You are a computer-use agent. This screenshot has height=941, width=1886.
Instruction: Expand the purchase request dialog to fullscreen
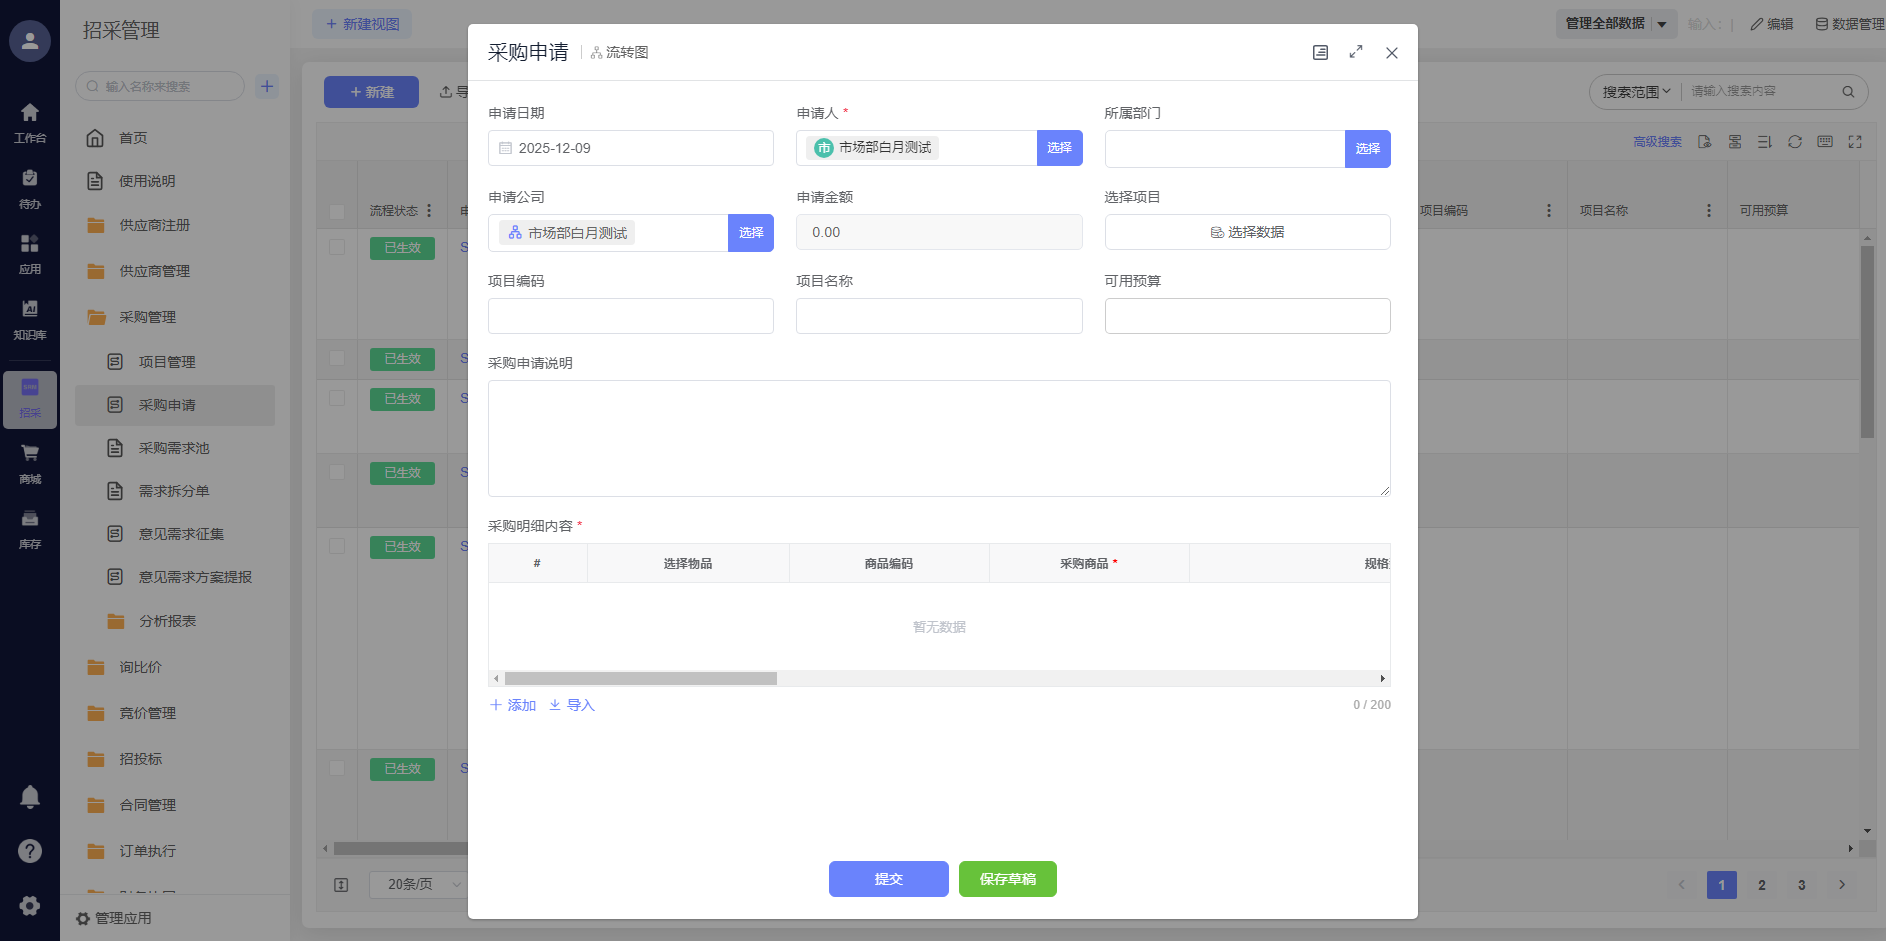pos(1356,52)
